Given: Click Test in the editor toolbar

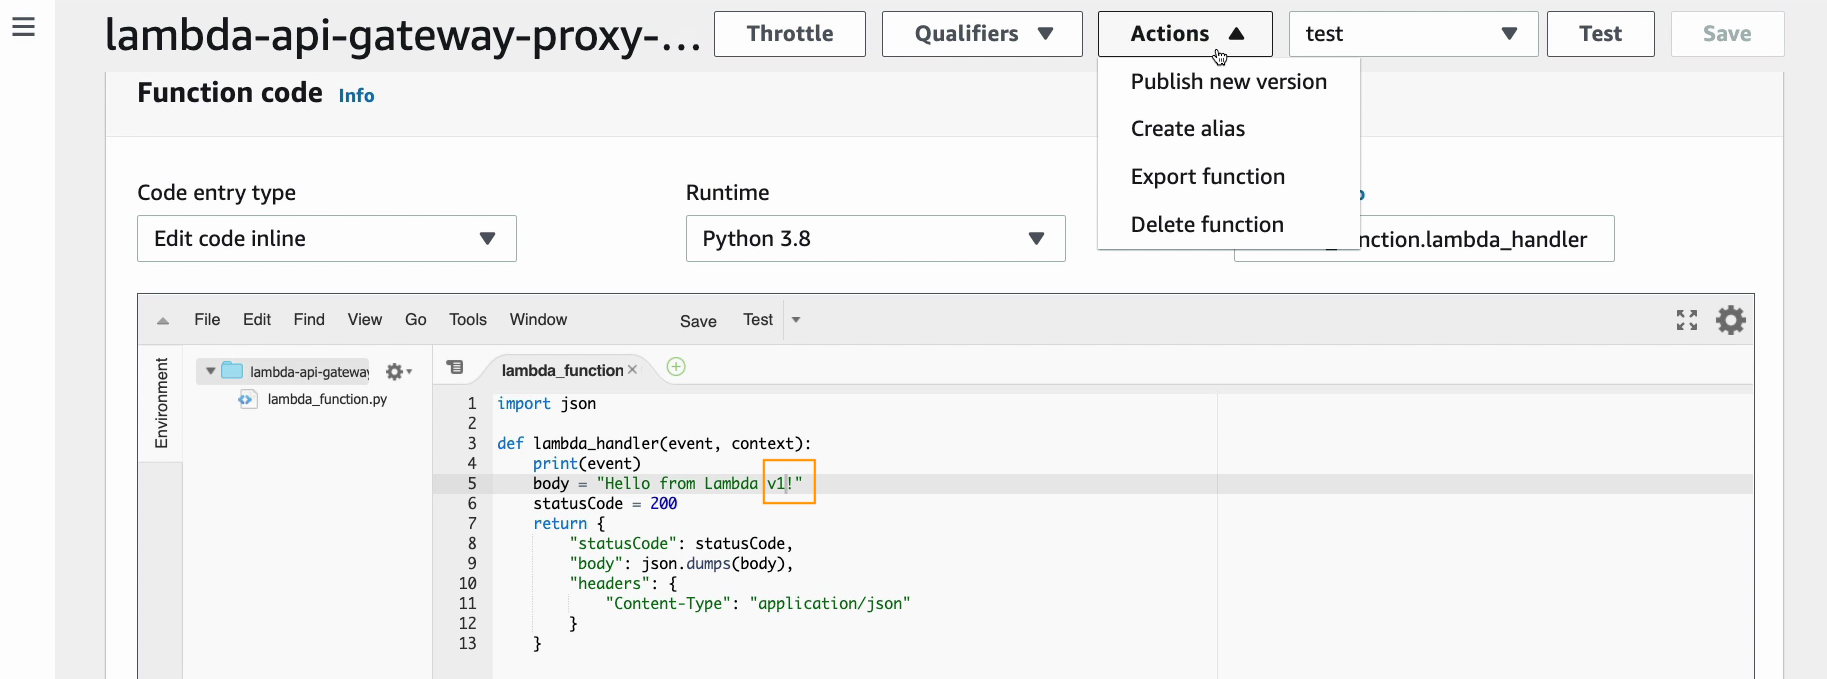Looking at the screenshot, I should tap(758, 320).
